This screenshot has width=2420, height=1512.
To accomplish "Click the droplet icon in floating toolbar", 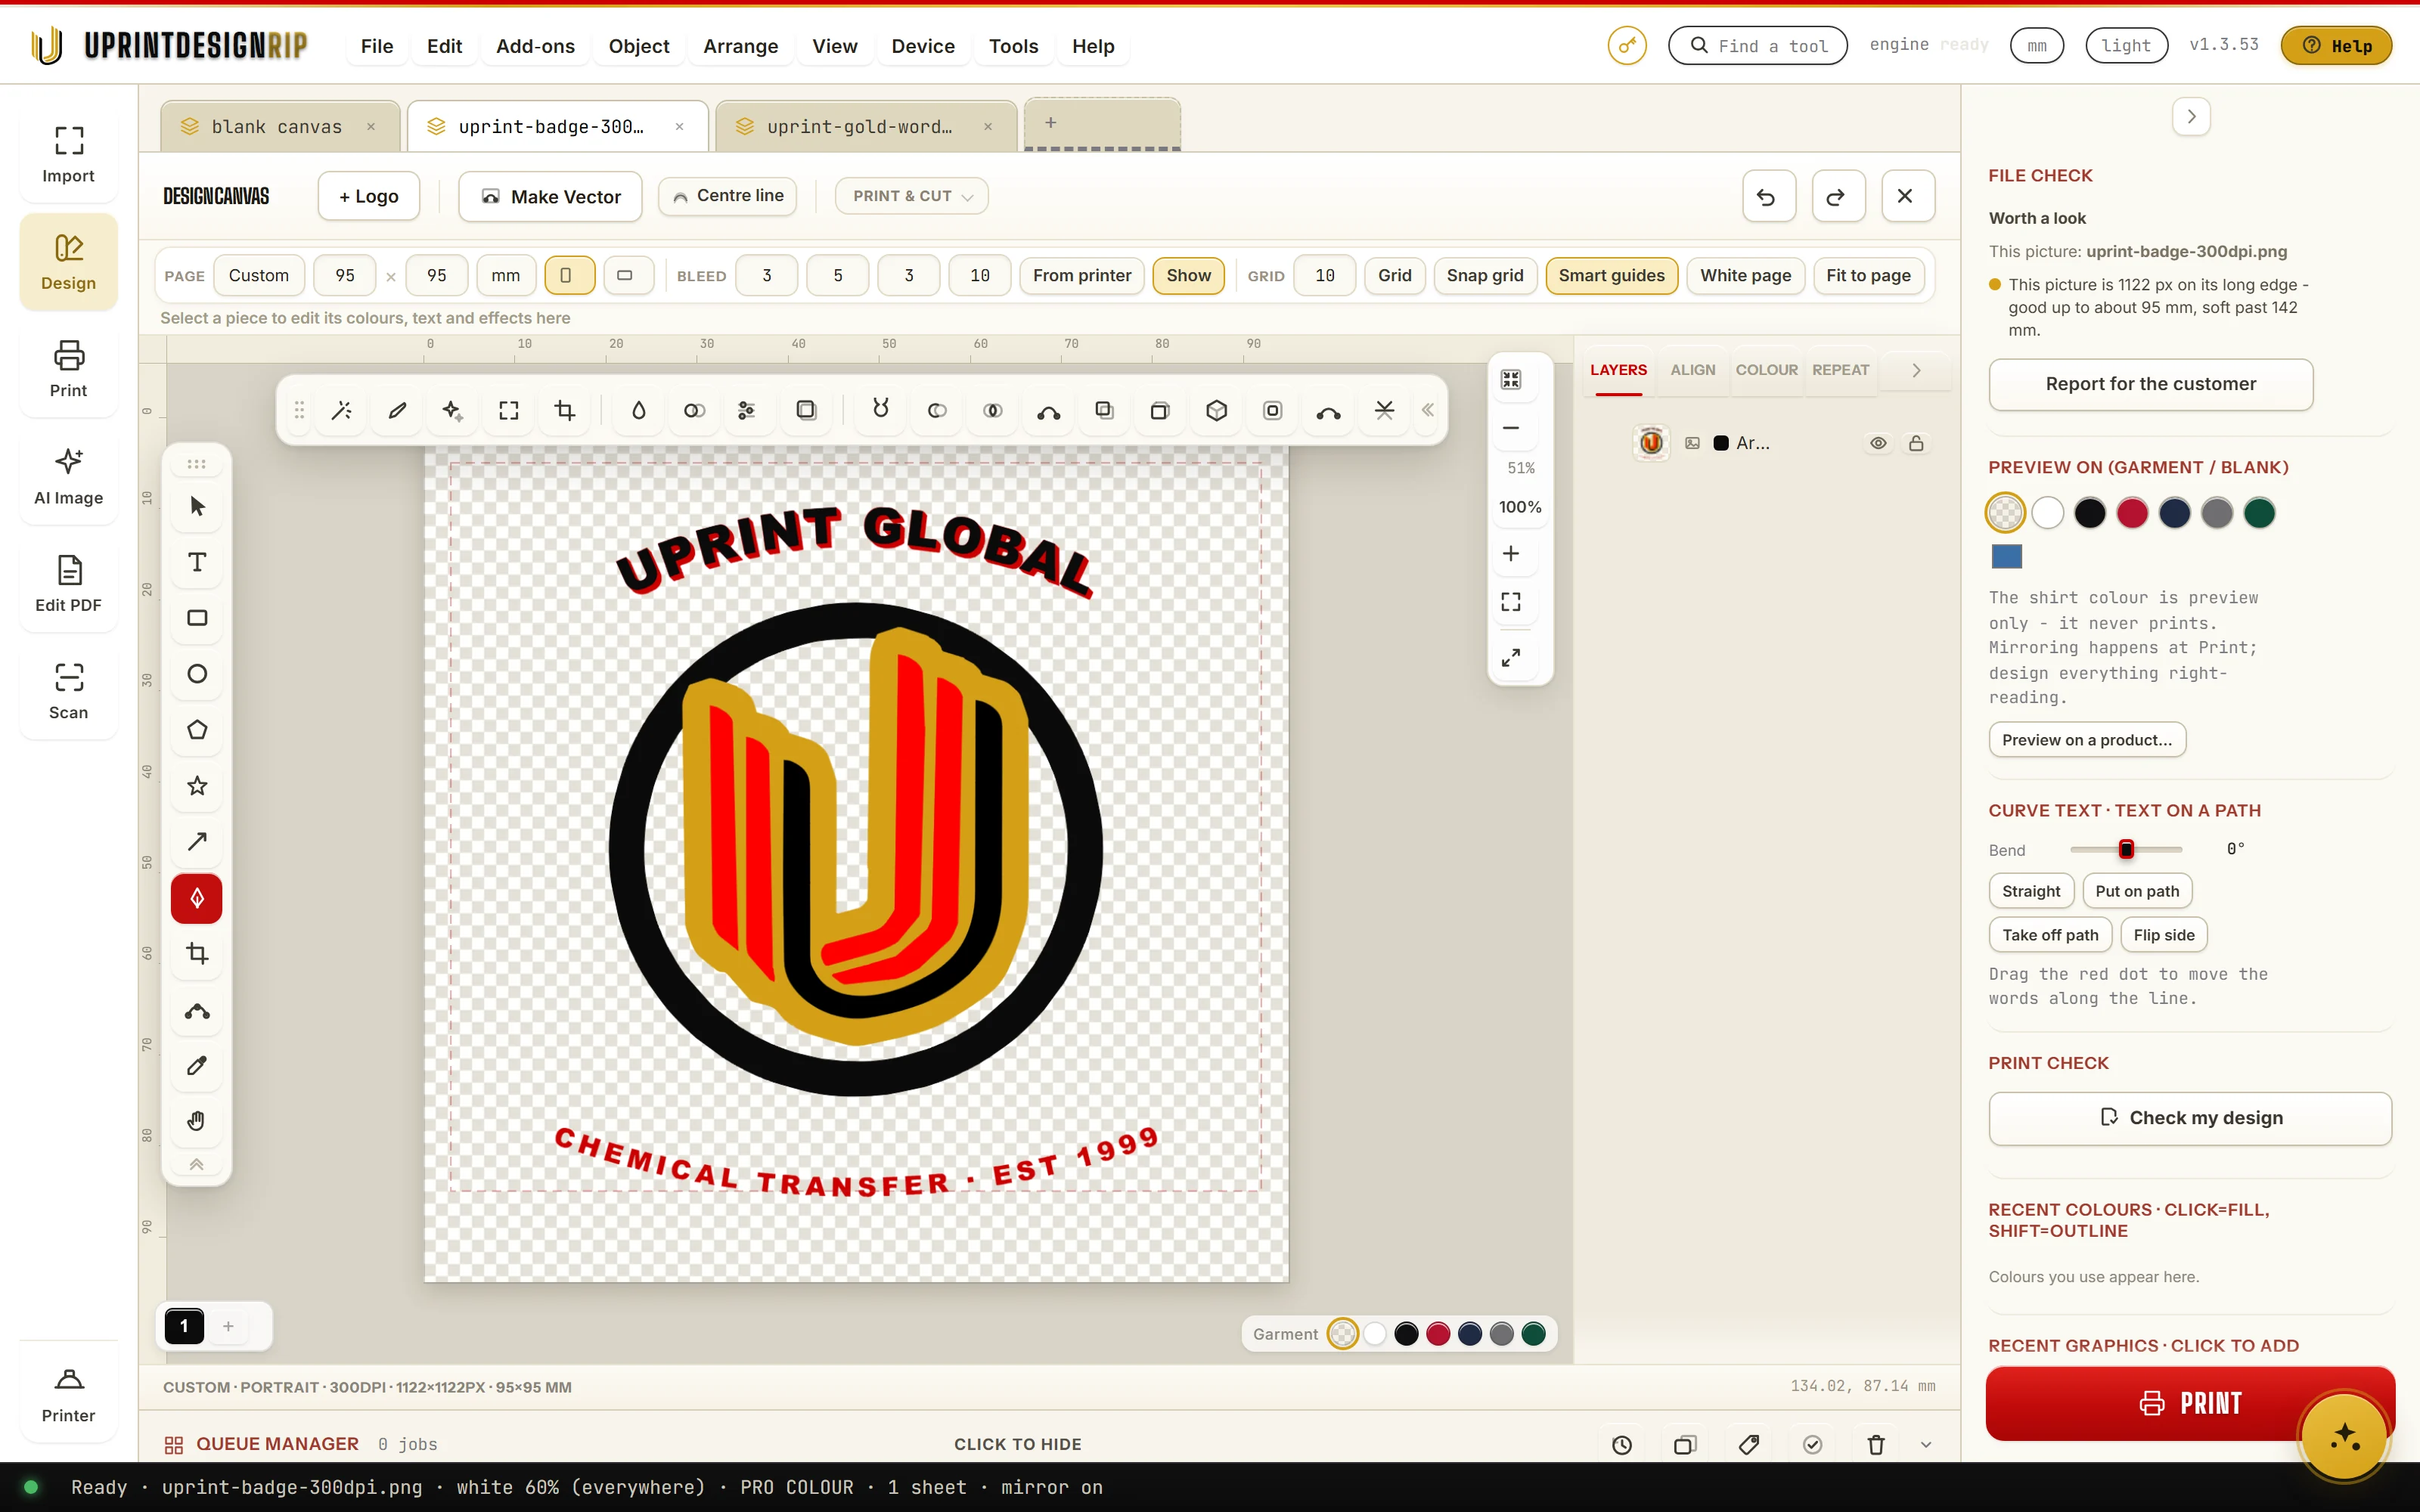I will point(638,410).
